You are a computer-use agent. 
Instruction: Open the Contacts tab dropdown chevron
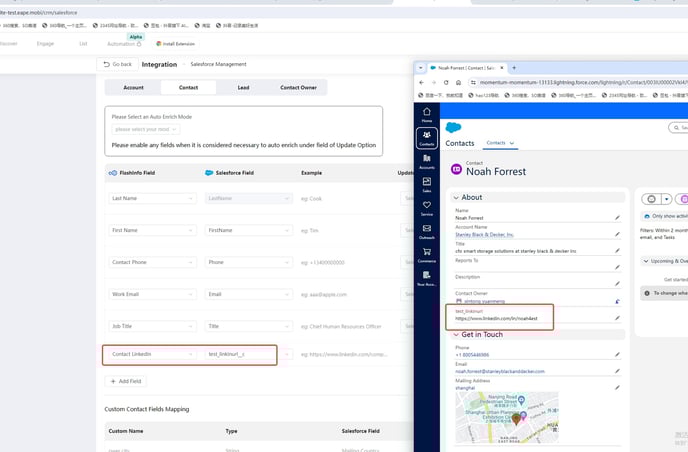(x=512, y=143)
